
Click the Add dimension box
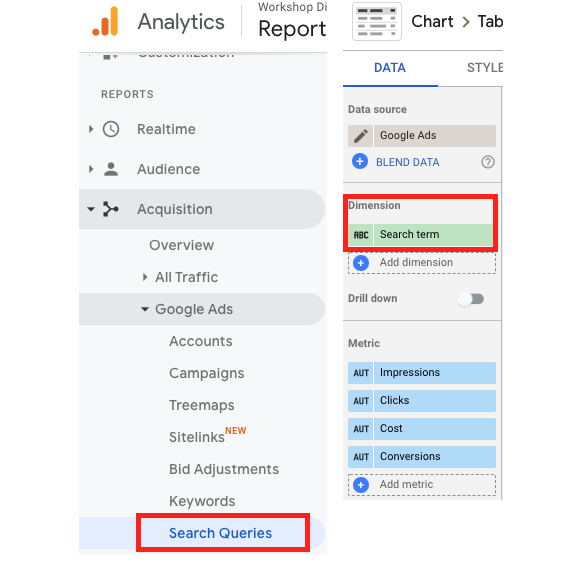point(422,263)
